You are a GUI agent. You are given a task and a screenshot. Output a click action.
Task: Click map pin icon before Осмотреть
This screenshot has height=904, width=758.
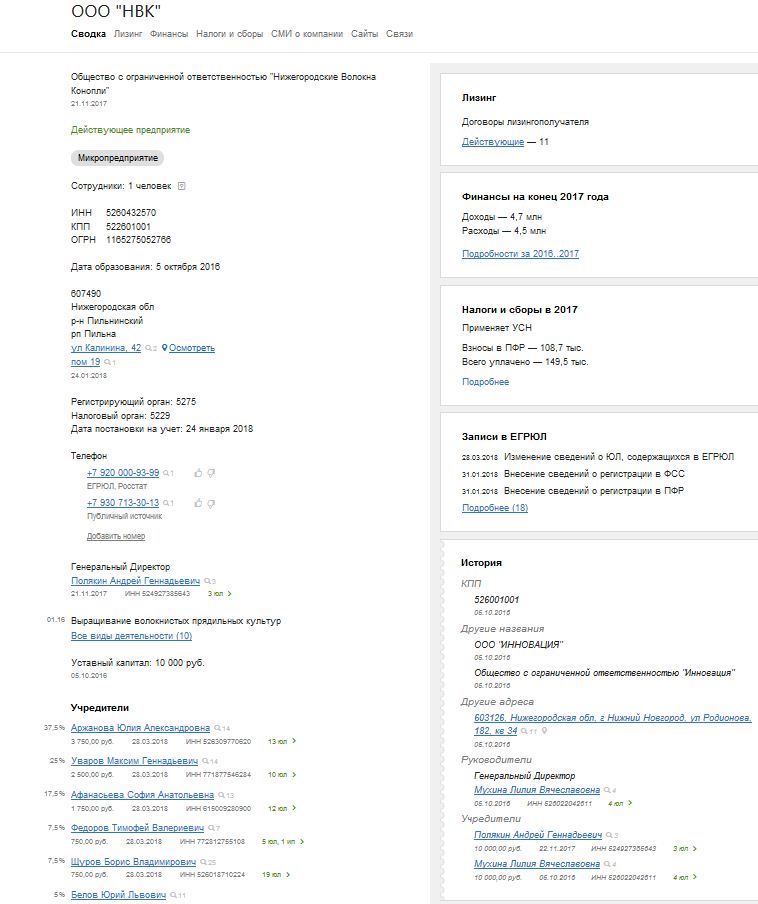pos(164,348)
